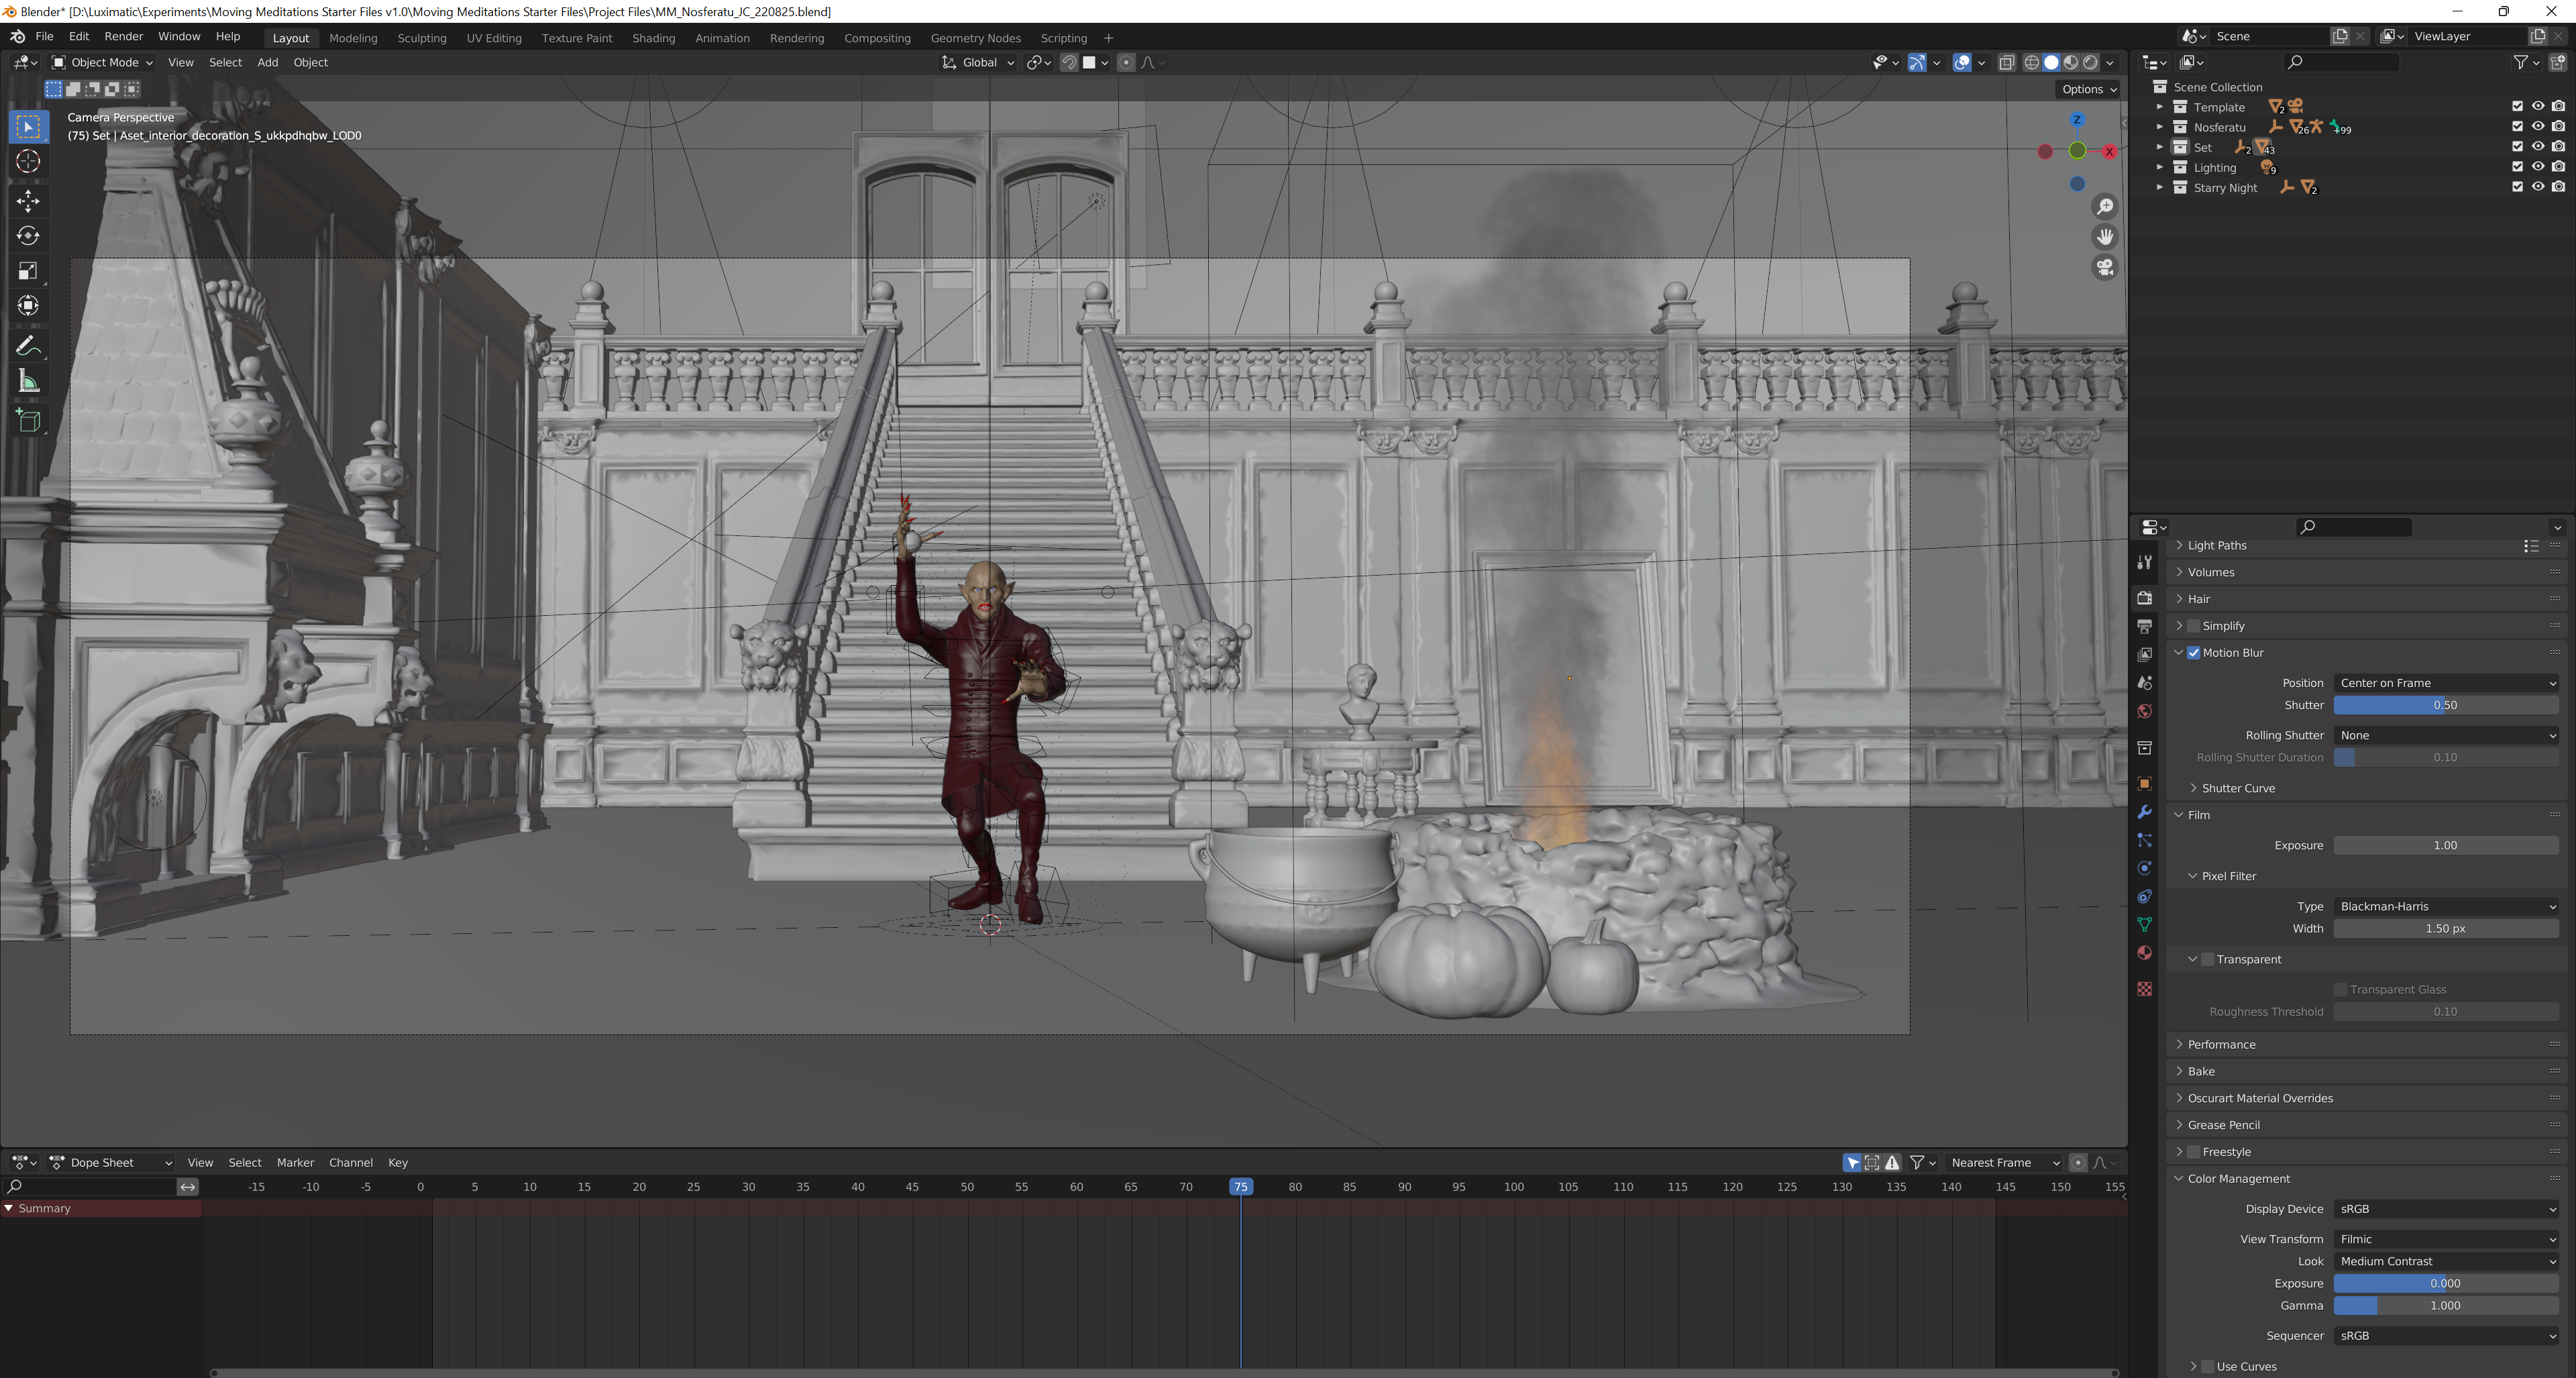Open the motion blur Position dropdown
Image resolution: width=2576 pixels, height=1378 pixels.
tap(2445, 683)
